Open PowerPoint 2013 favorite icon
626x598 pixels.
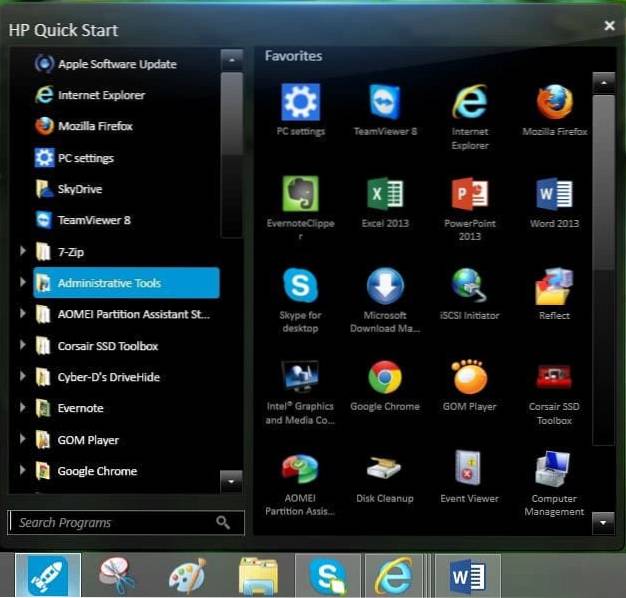470,194
